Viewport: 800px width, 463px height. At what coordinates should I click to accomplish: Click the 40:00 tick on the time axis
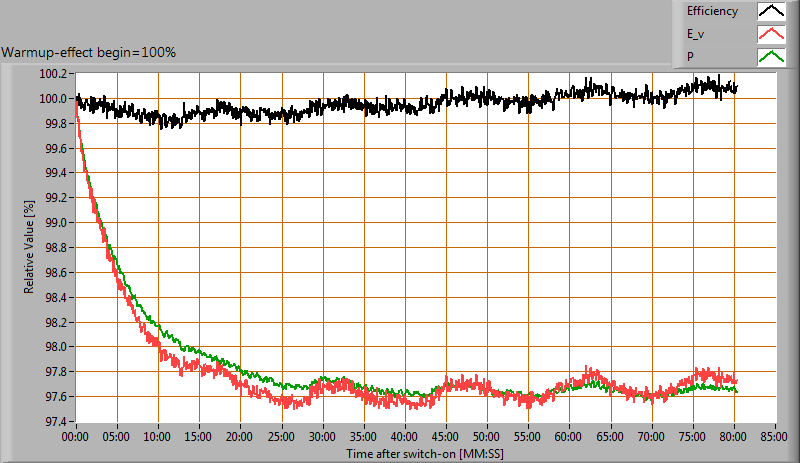point(404,437)
